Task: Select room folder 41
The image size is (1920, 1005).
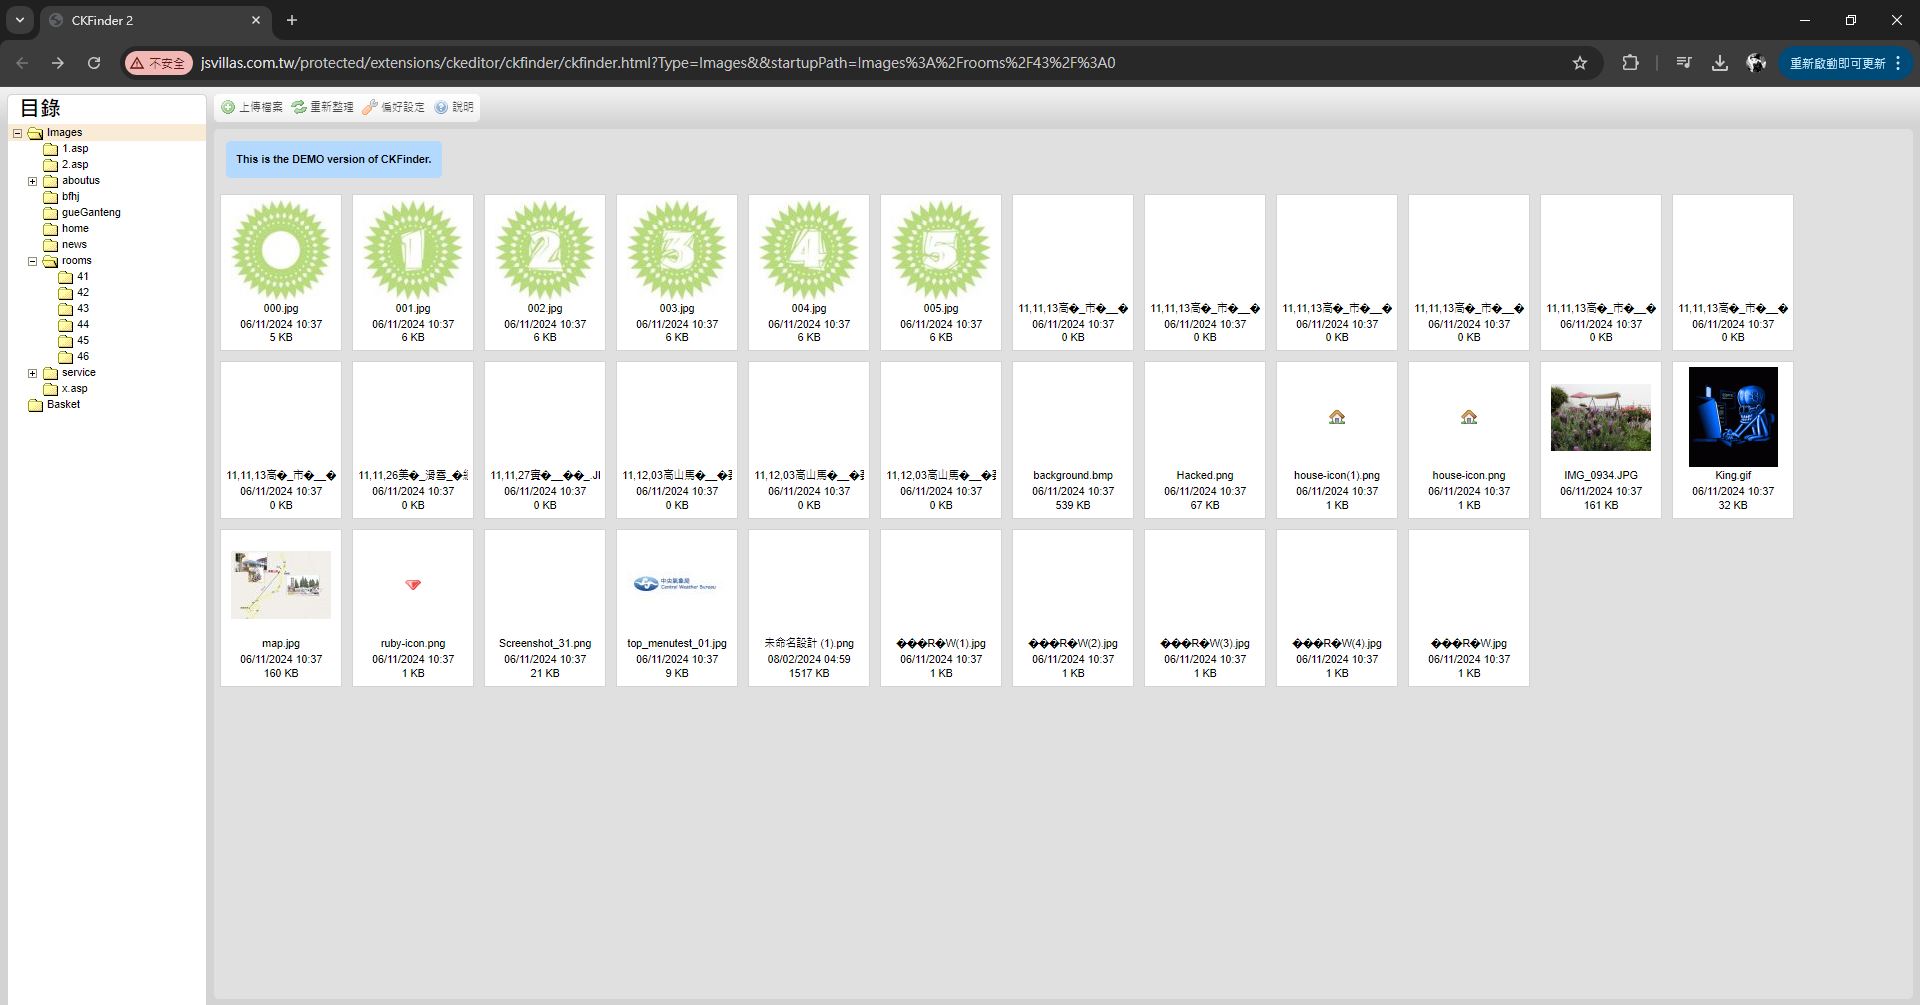Action: pyautogui.click(x=83, y=277)
